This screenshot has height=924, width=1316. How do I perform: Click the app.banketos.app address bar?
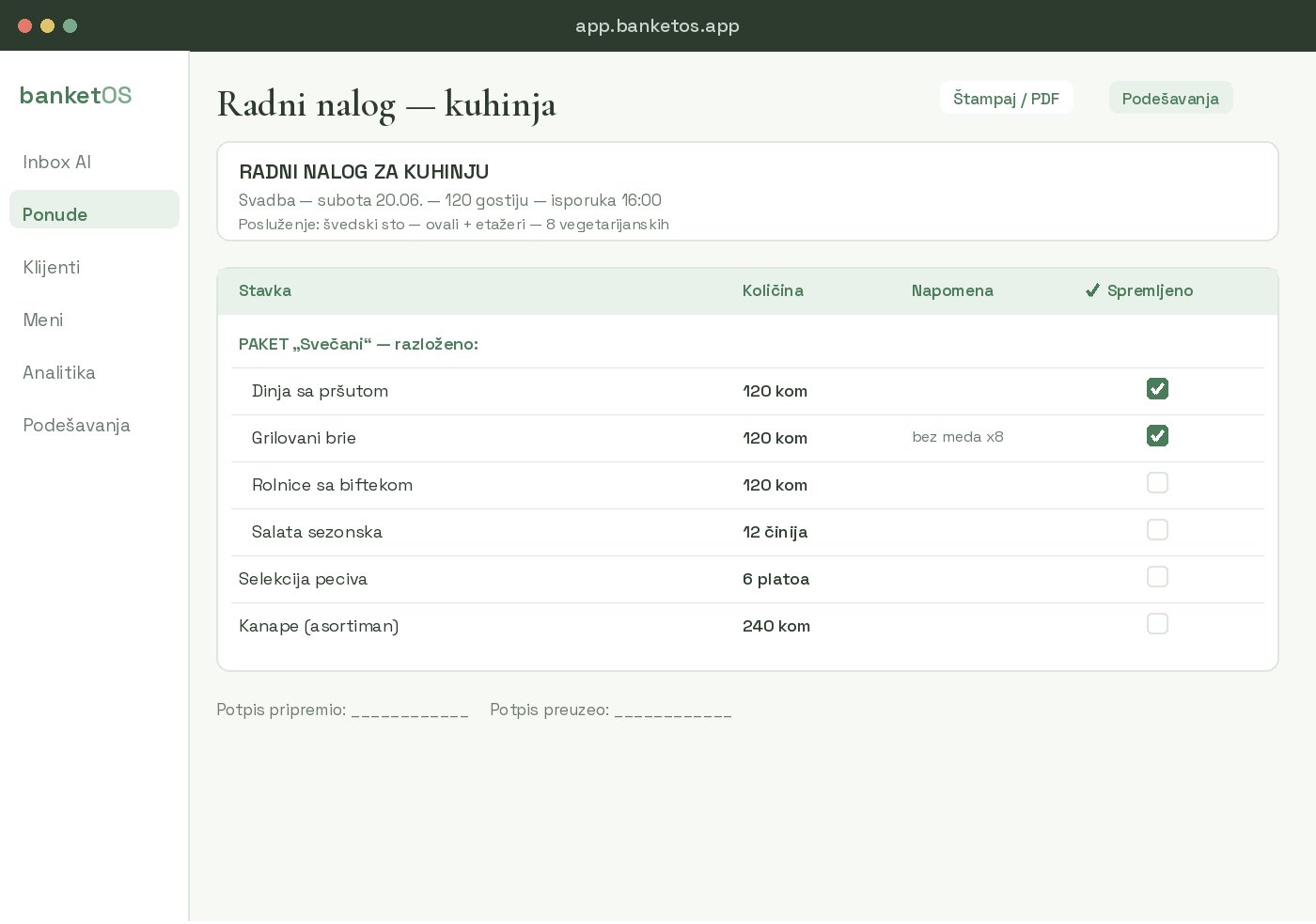click(657, 26)
